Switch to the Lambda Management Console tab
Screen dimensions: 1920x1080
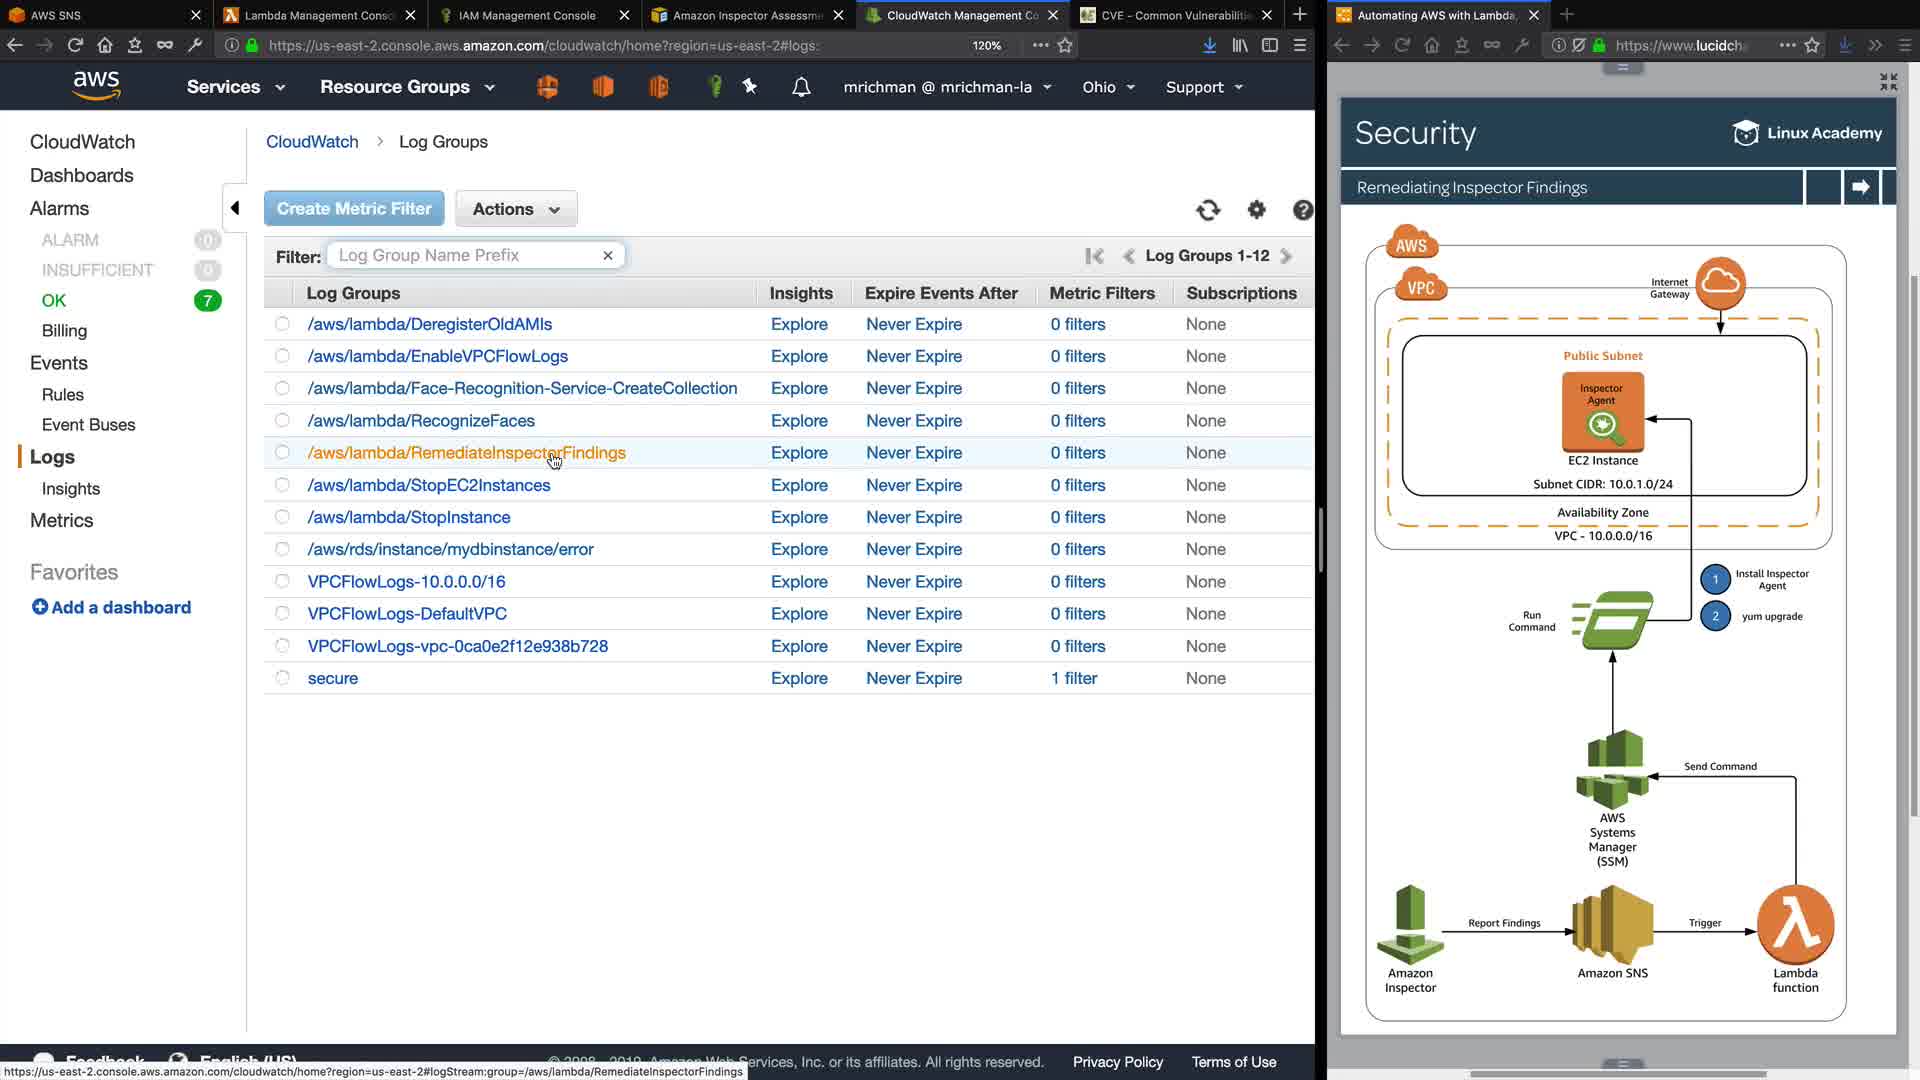click(x=319, y=15)
